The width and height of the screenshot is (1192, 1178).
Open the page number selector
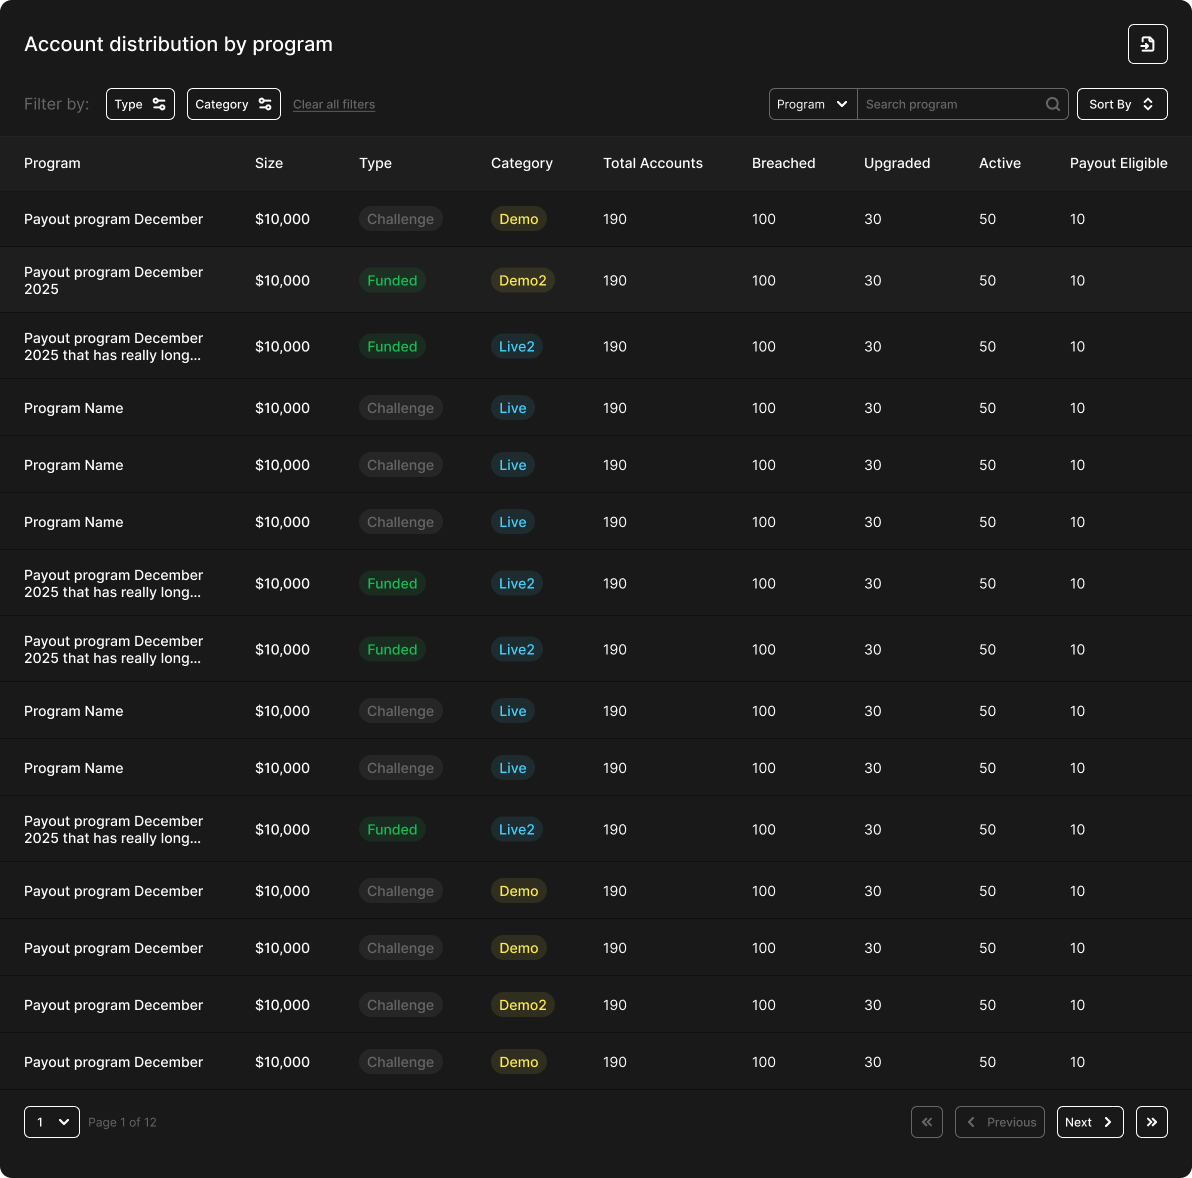(x=52, y=1122)
